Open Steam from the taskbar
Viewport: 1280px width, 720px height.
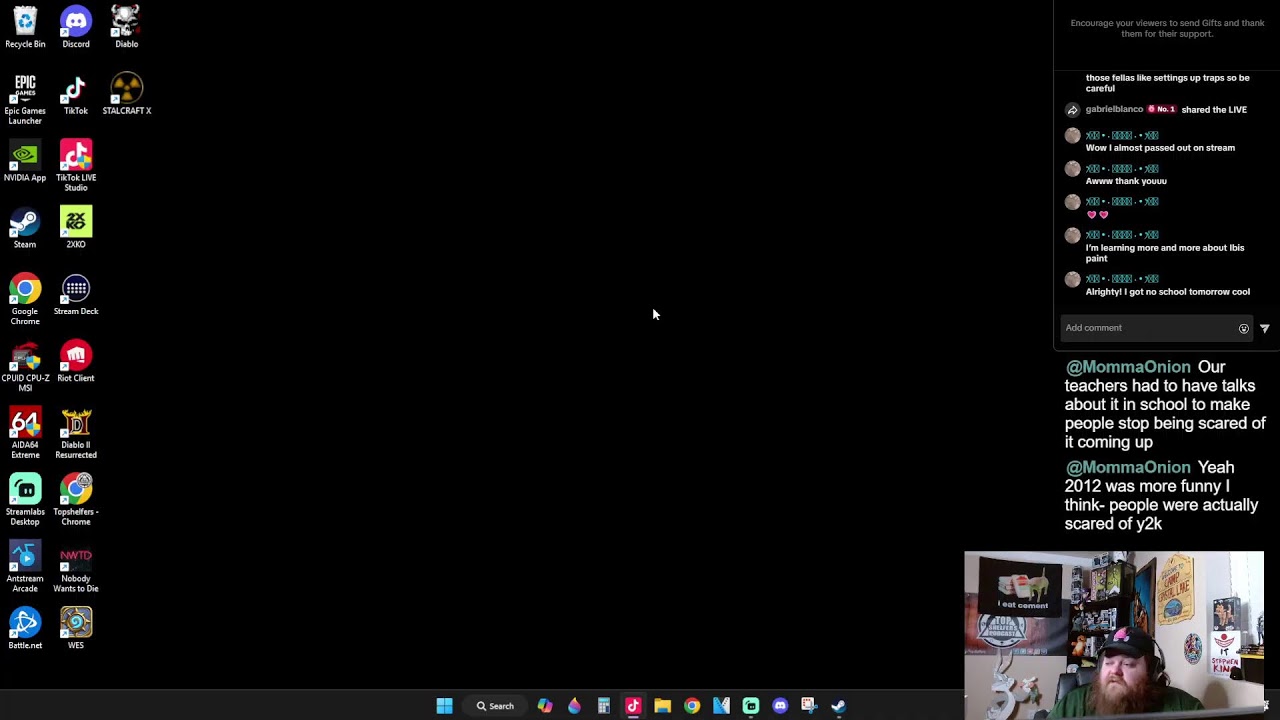click(x=839, y=706)
